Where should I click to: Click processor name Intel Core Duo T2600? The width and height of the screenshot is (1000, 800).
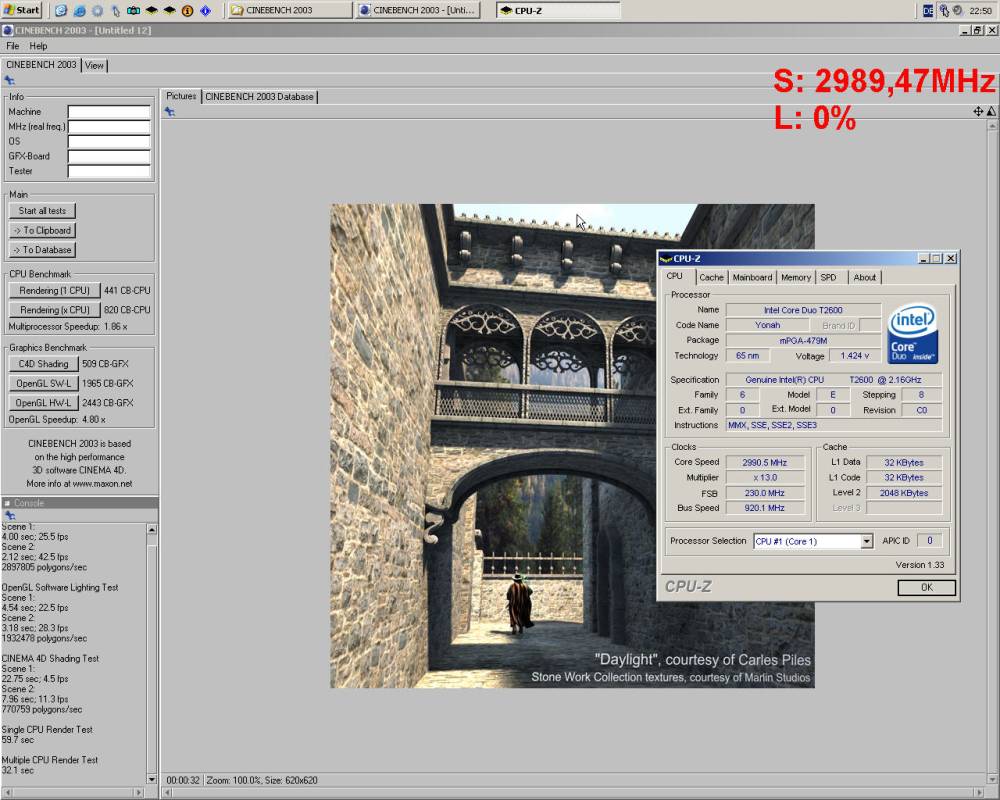coord(803,310)
